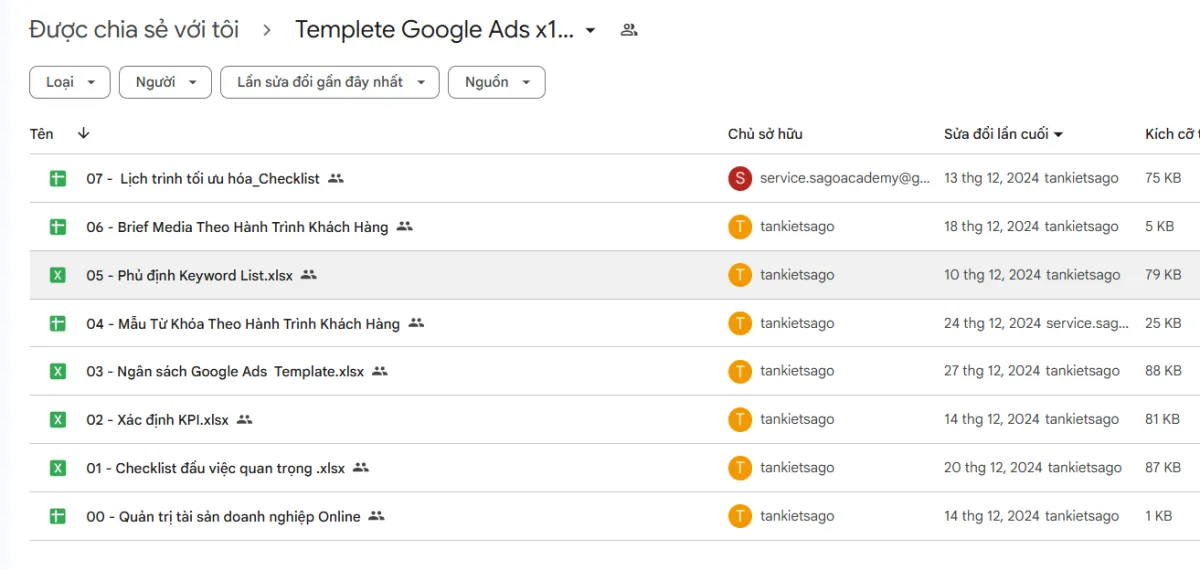Open the Loại filter dropdown
The width and height of the screenshot is (1200, 570).
pyautogui.click(x=70, y=82)
